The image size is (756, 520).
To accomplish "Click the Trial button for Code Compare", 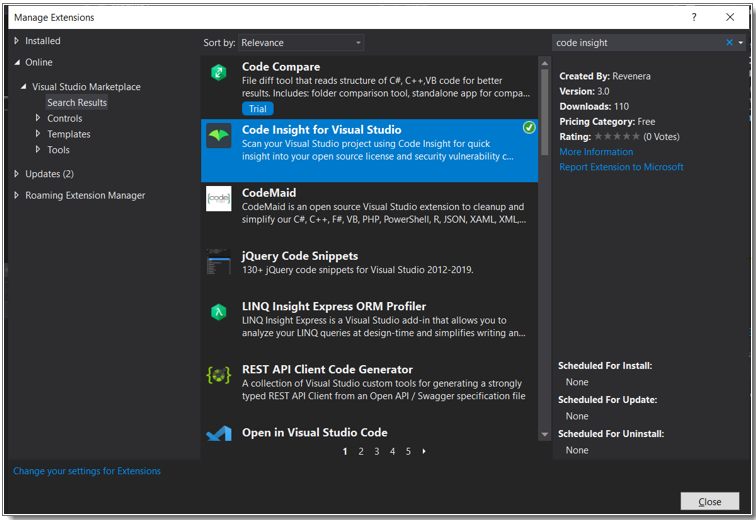I will tap(257, 108).
